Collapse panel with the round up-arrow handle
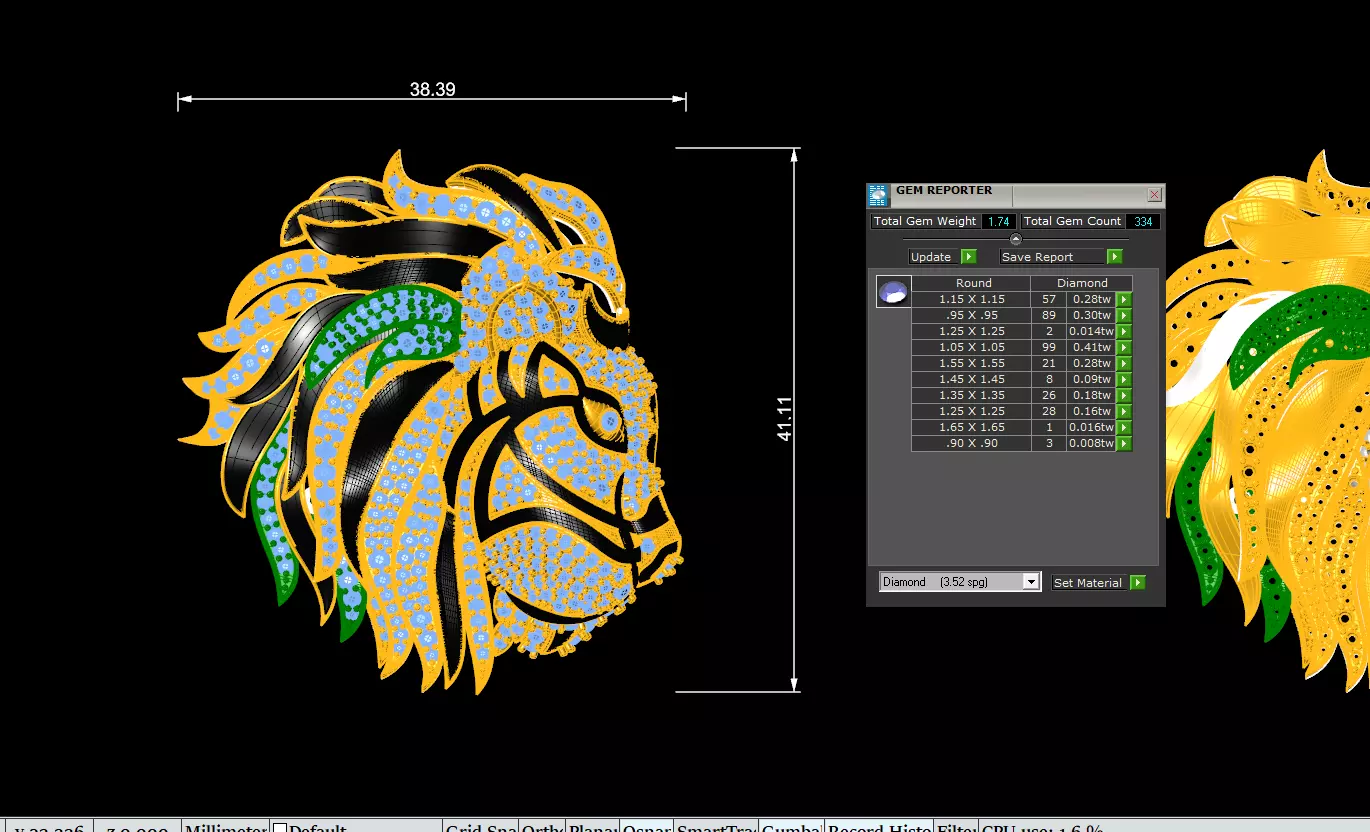Viewport: 1370px width, 832px height. [1016, 239]
